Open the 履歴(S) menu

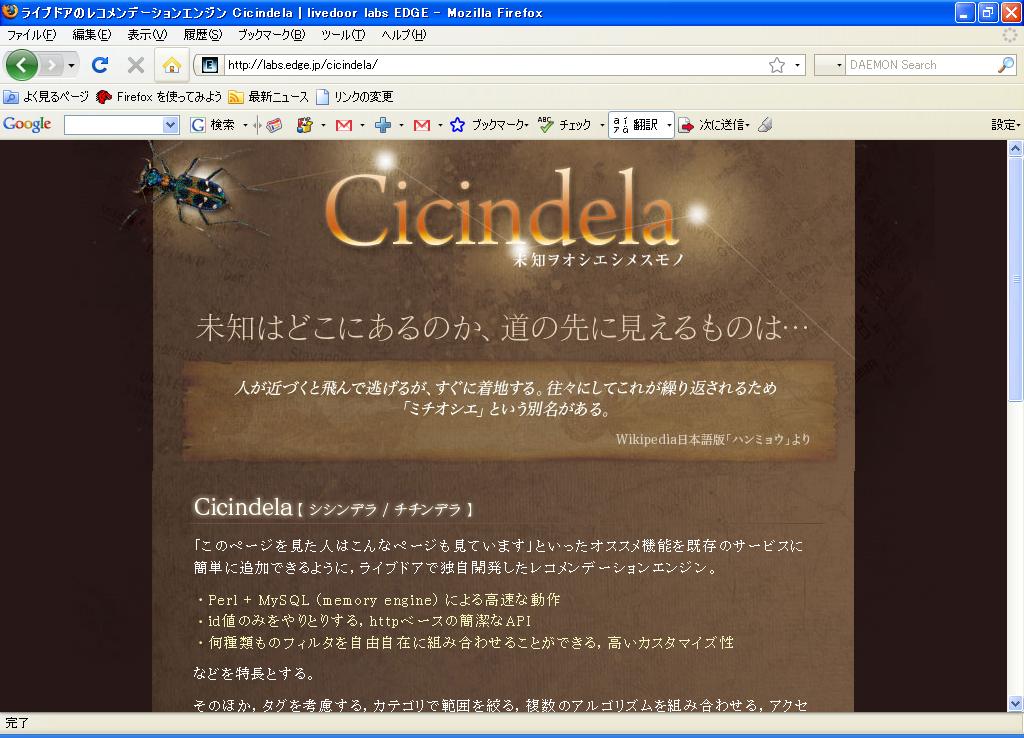[202, 35]
